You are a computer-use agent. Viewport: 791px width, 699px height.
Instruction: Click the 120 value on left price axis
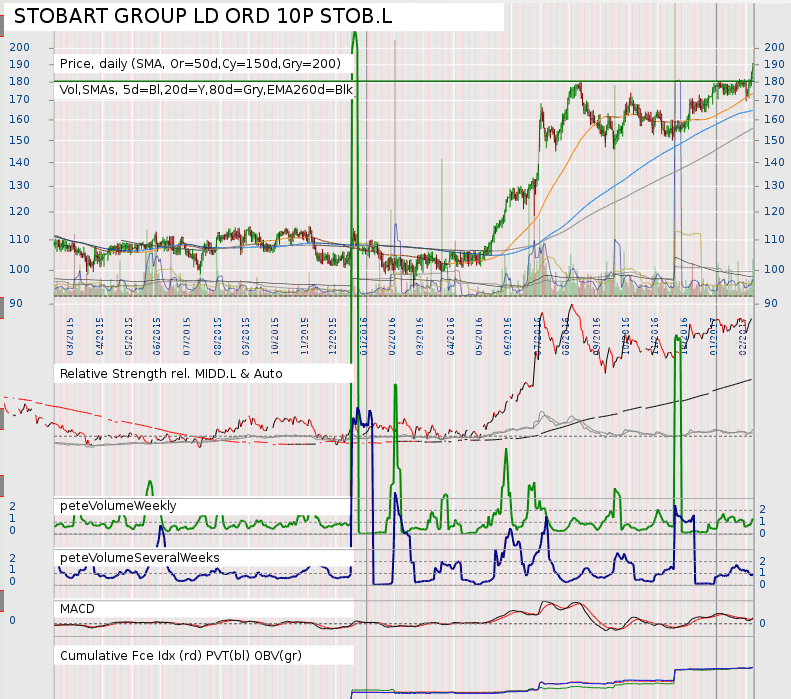coord(20,211)
